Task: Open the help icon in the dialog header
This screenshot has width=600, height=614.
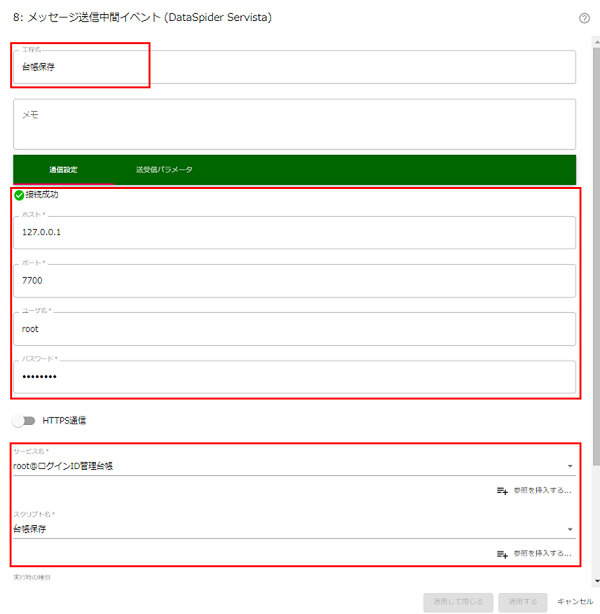Action: pyautogui.click(x=584, y=18)
